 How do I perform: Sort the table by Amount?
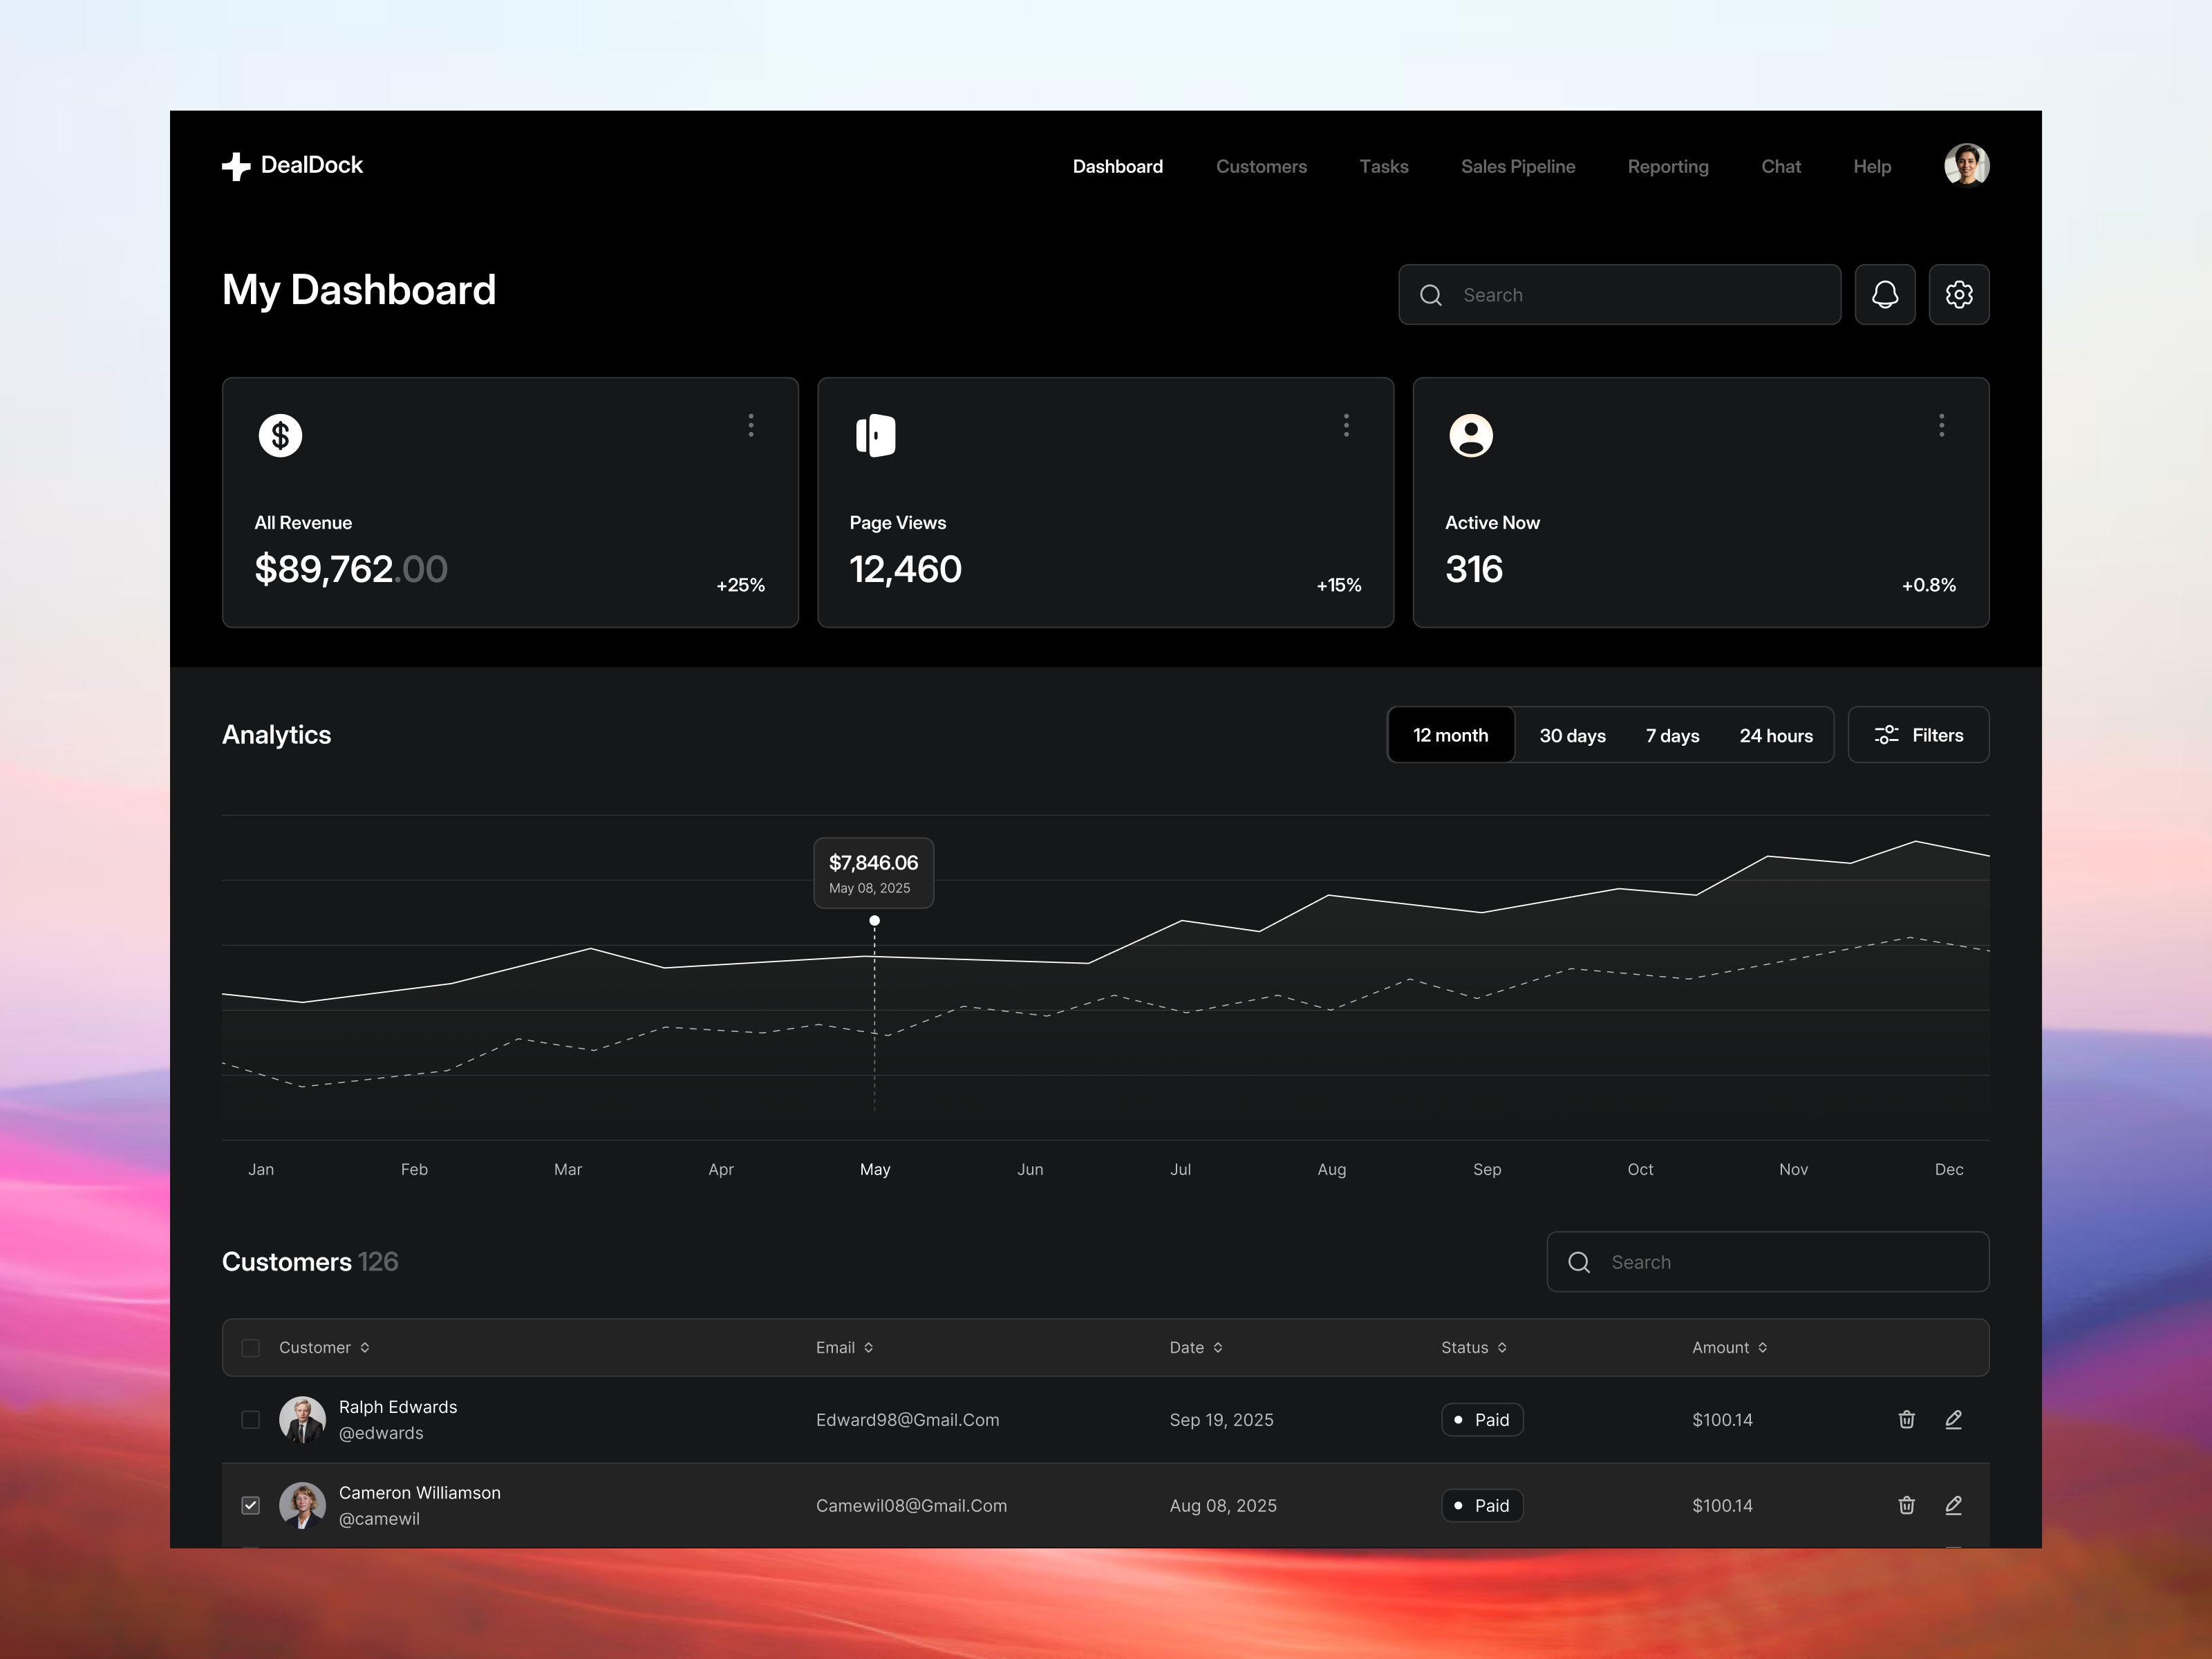[1730, 1347]
